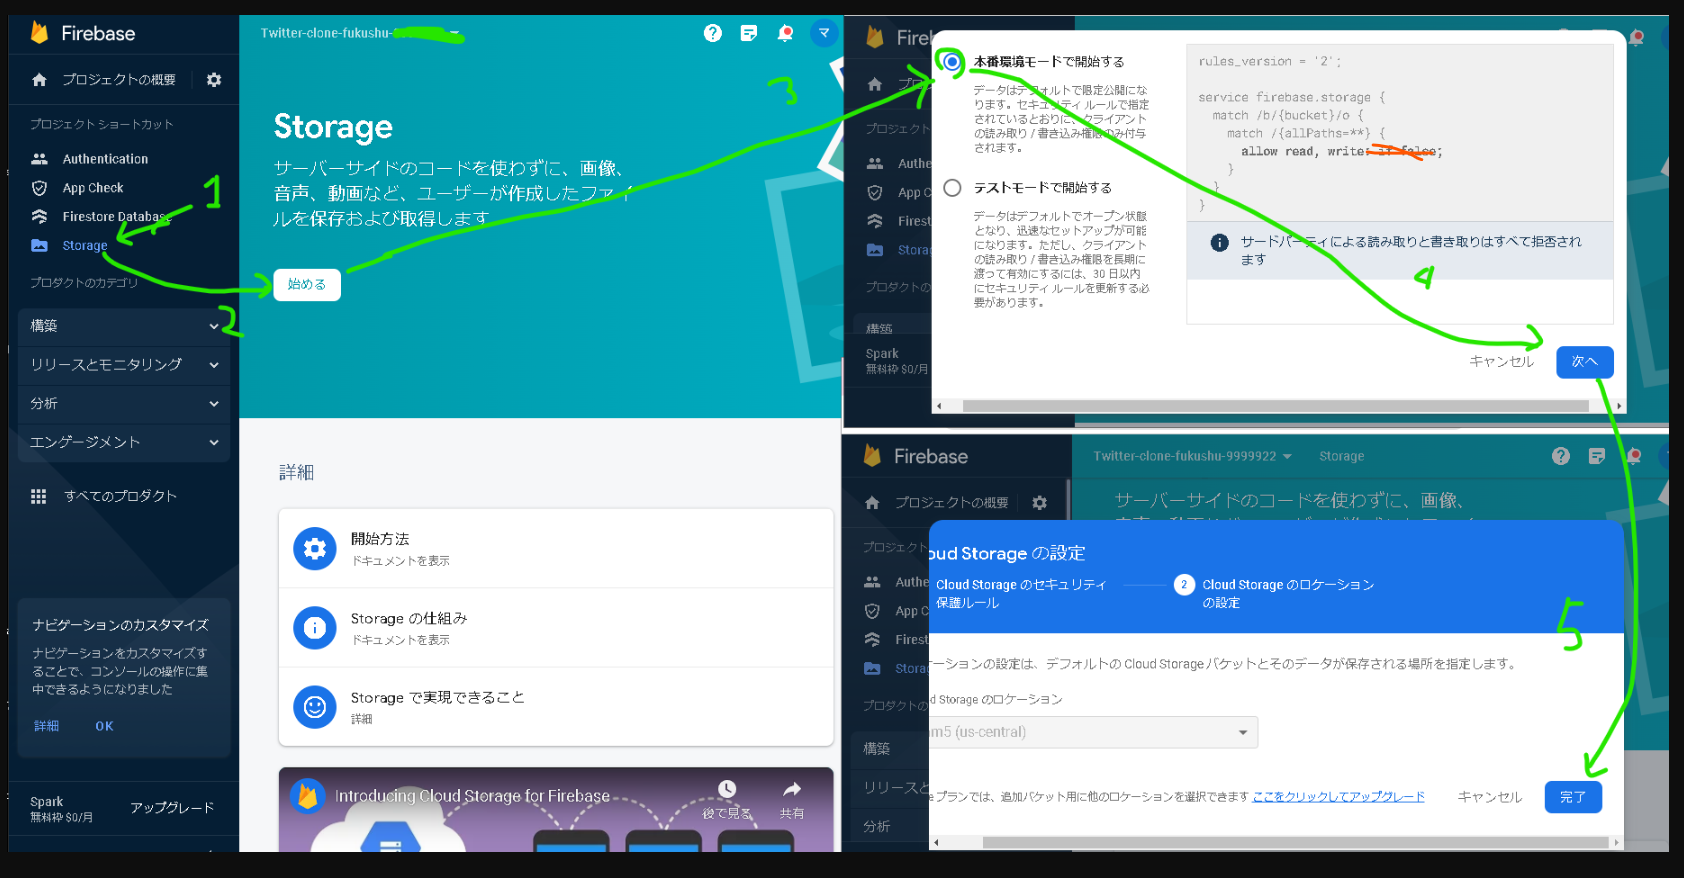Open Authentication in the left window sidebar

point(105,159)
